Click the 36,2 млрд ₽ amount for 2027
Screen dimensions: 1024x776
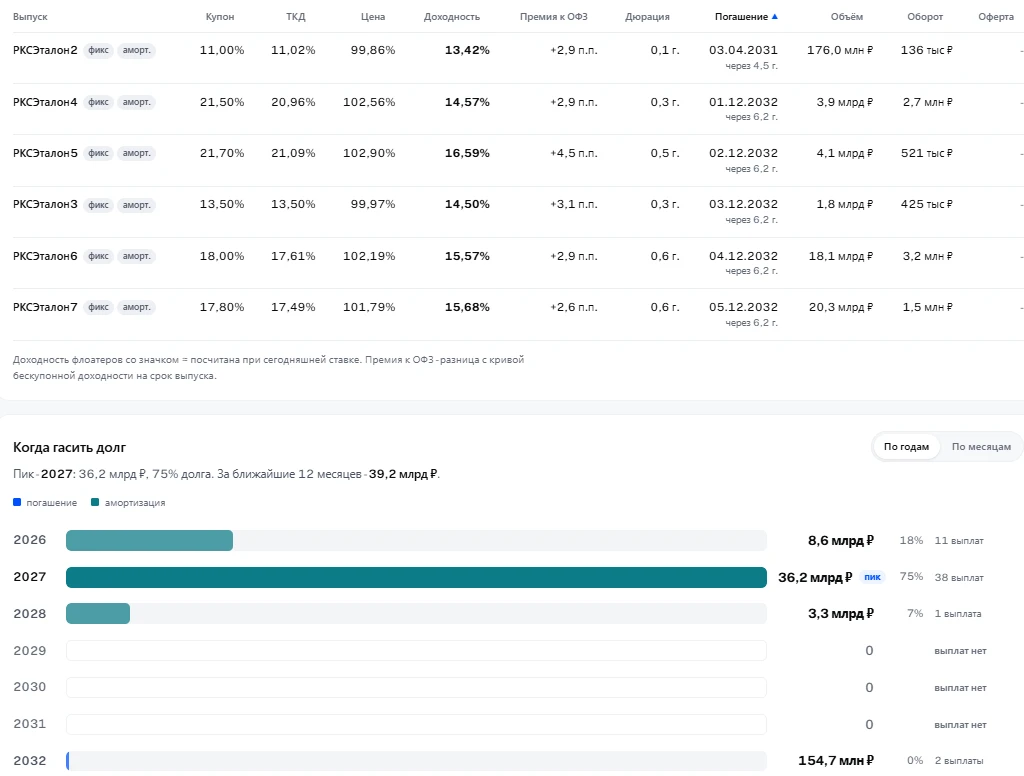815,577
